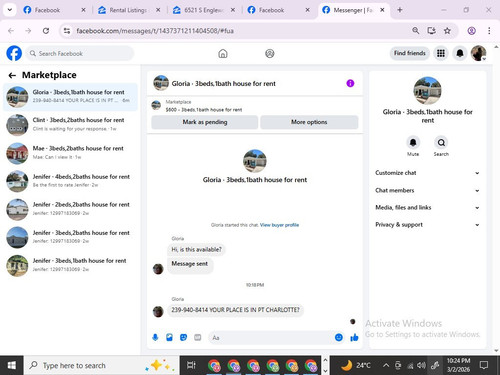Click the message text box Aa
Screen dimensions: 500x375
coord(271,338)
